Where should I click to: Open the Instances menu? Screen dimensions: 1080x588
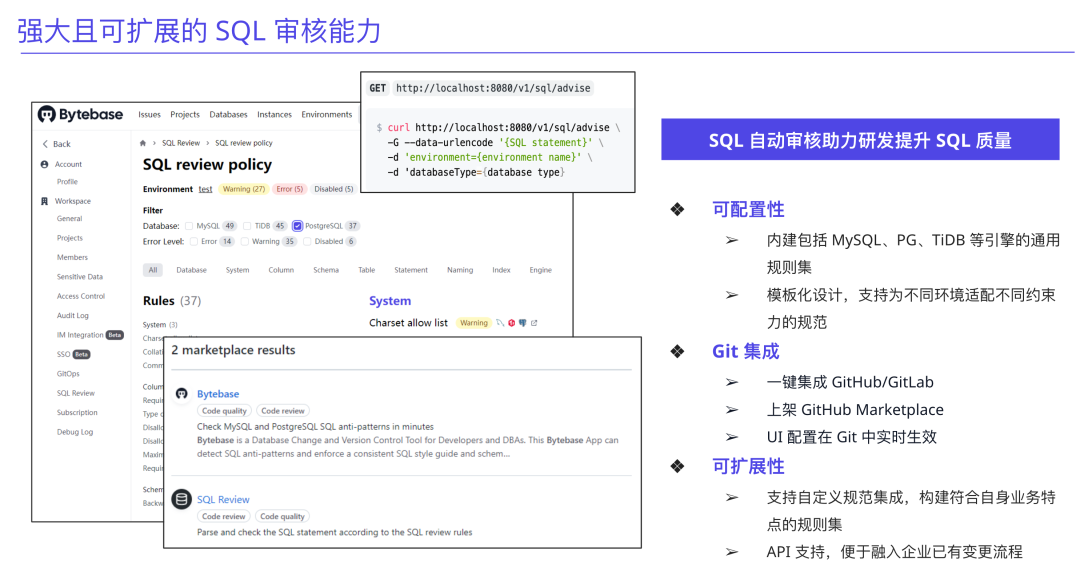click(x=274, y=115)
